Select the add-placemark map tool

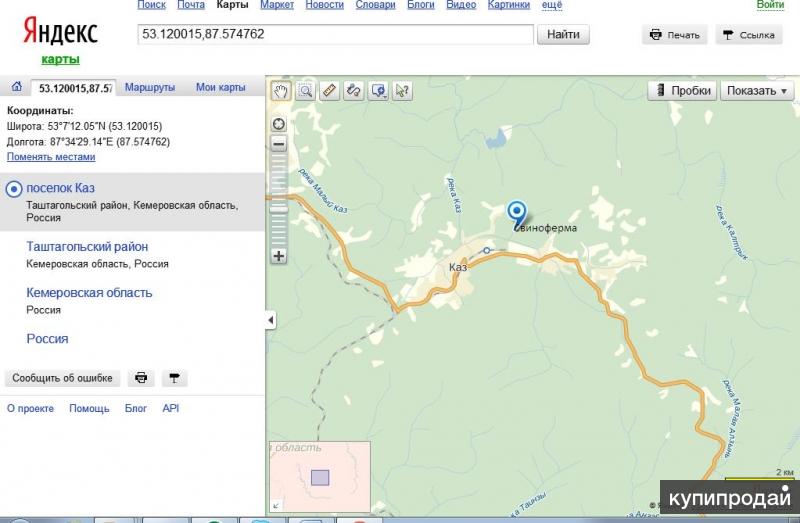point(378,91)
